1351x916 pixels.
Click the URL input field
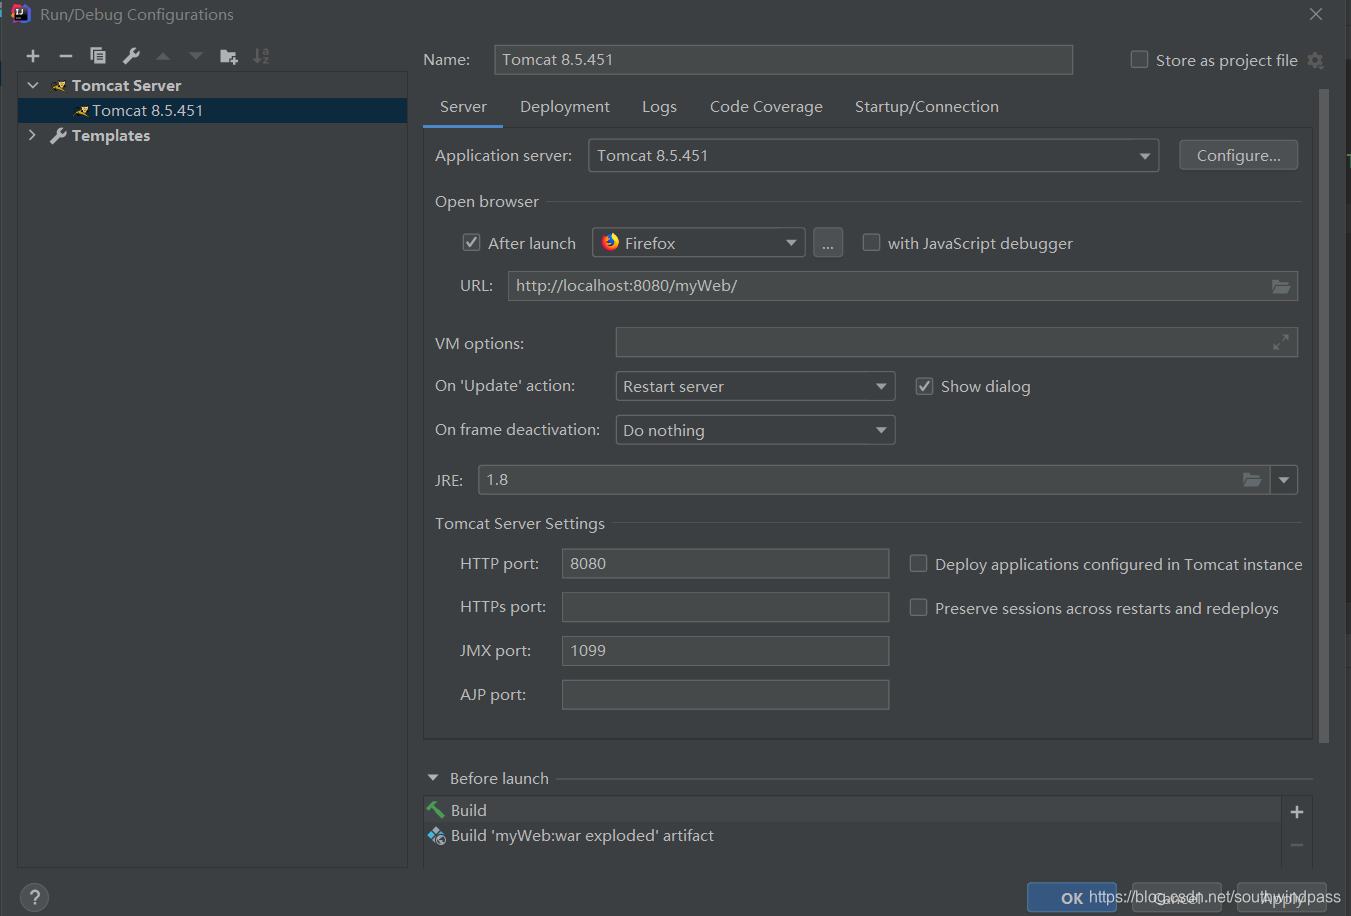tap(903, 286)
